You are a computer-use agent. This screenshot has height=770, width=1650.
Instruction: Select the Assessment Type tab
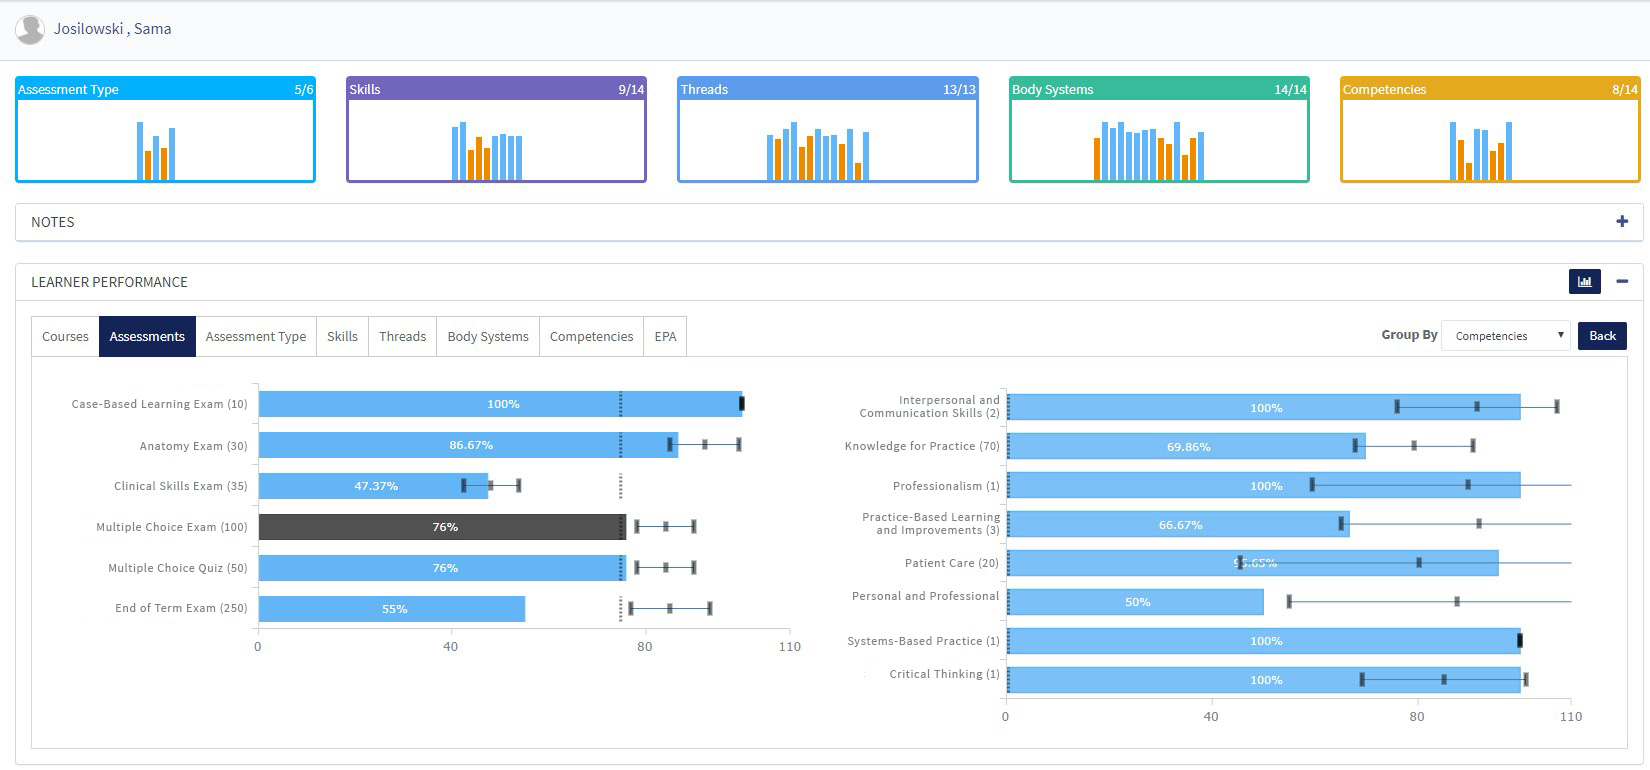coord(256,337)
